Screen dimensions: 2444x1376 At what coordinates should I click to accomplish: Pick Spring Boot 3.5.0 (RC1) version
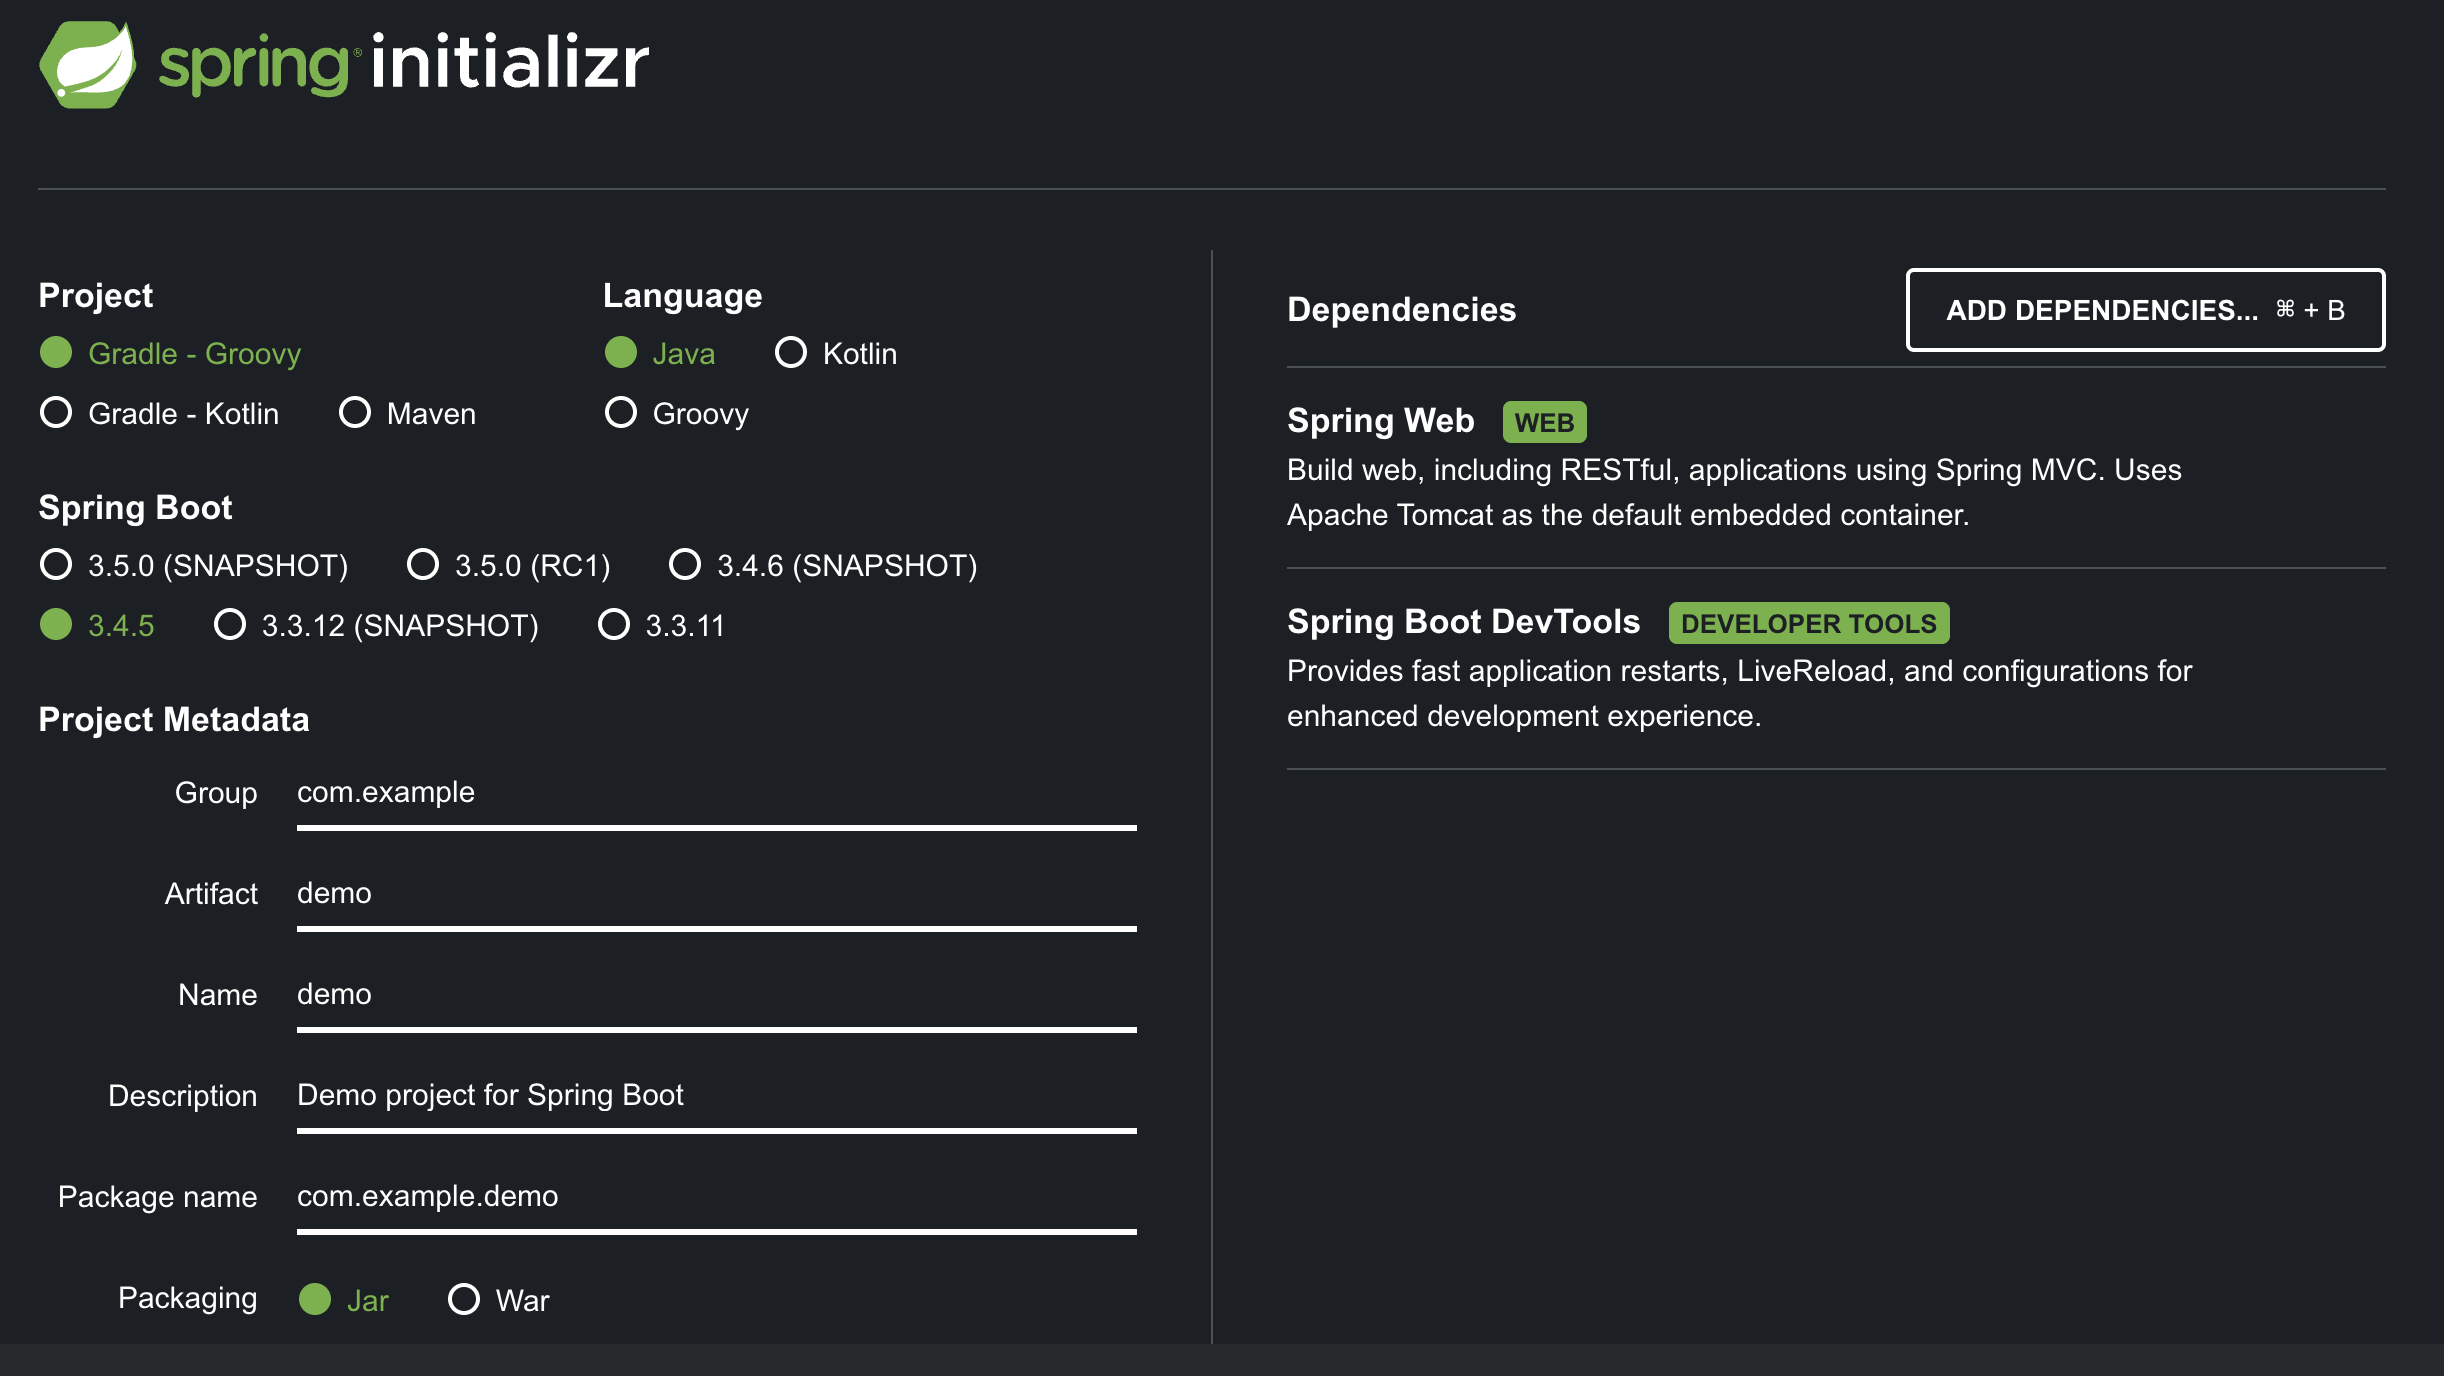(x=509, y=565)
